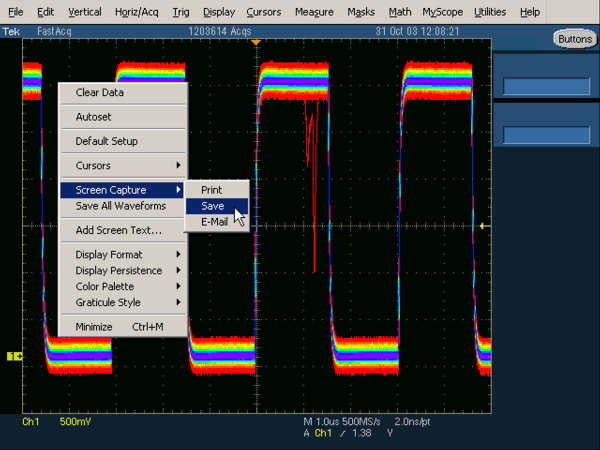The width and height of the screenshot is (600, 450).
Task: Run Autoset from the context menu
Action: tap(94, 117)
